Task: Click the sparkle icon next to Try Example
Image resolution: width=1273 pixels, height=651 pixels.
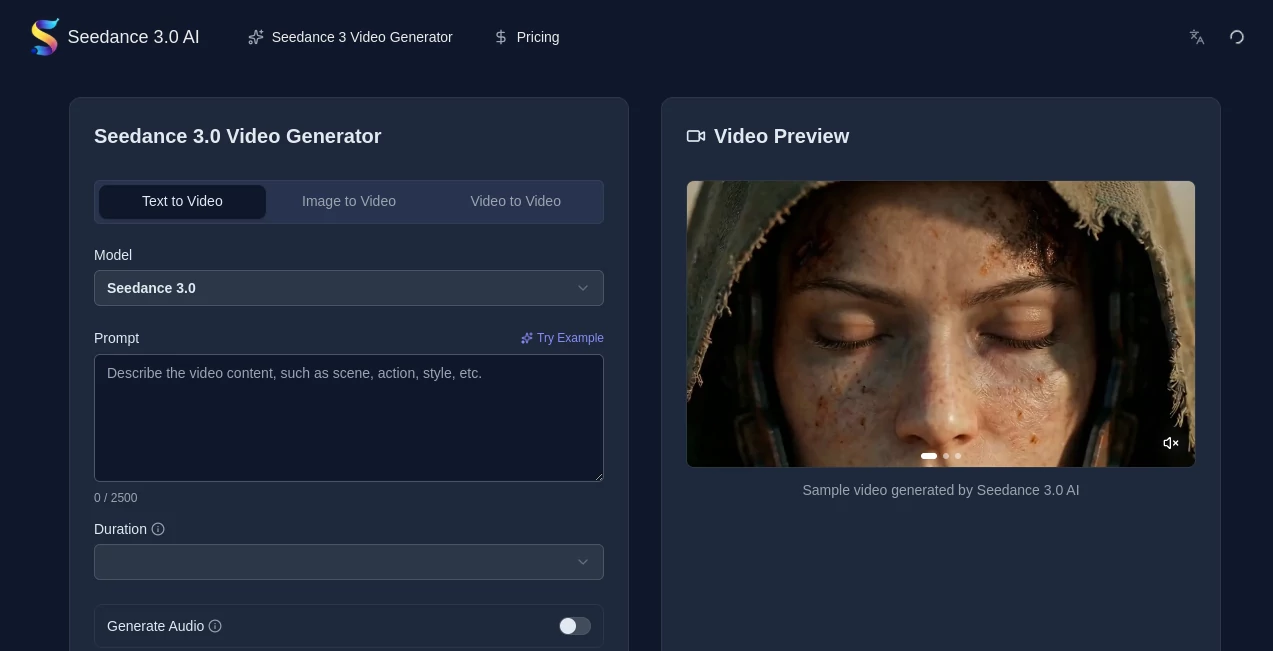Action: pos(527,338)
